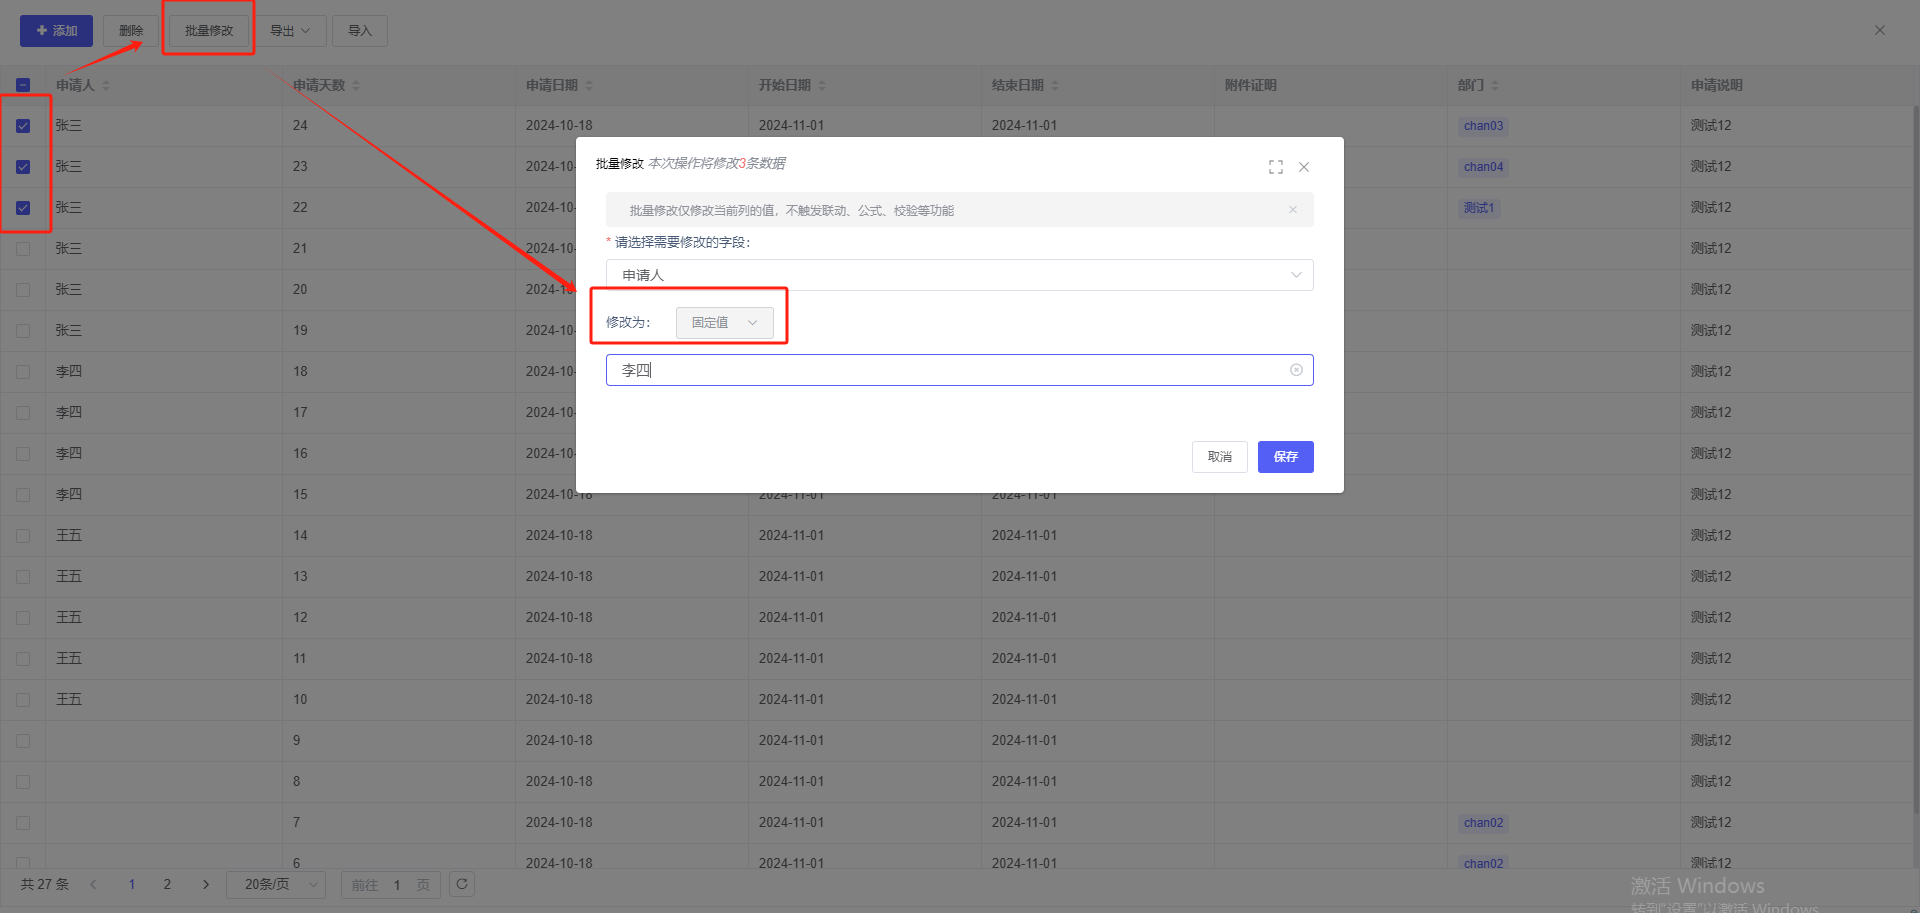This screenshot has width=1920, height=913.
Task: Check the checkbox for the row with 21
Action: 23,249
